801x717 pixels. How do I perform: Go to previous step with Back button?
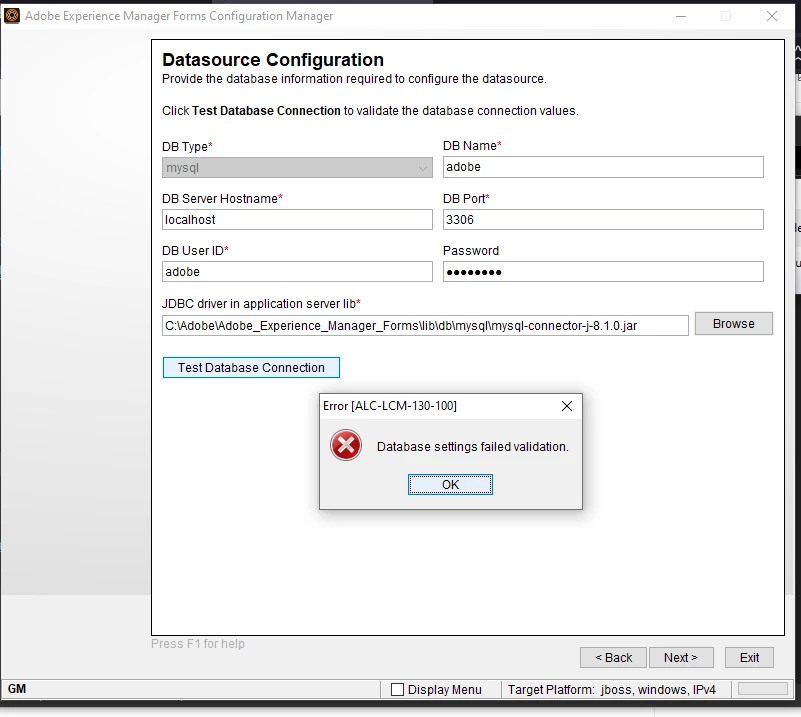[613, 657]
